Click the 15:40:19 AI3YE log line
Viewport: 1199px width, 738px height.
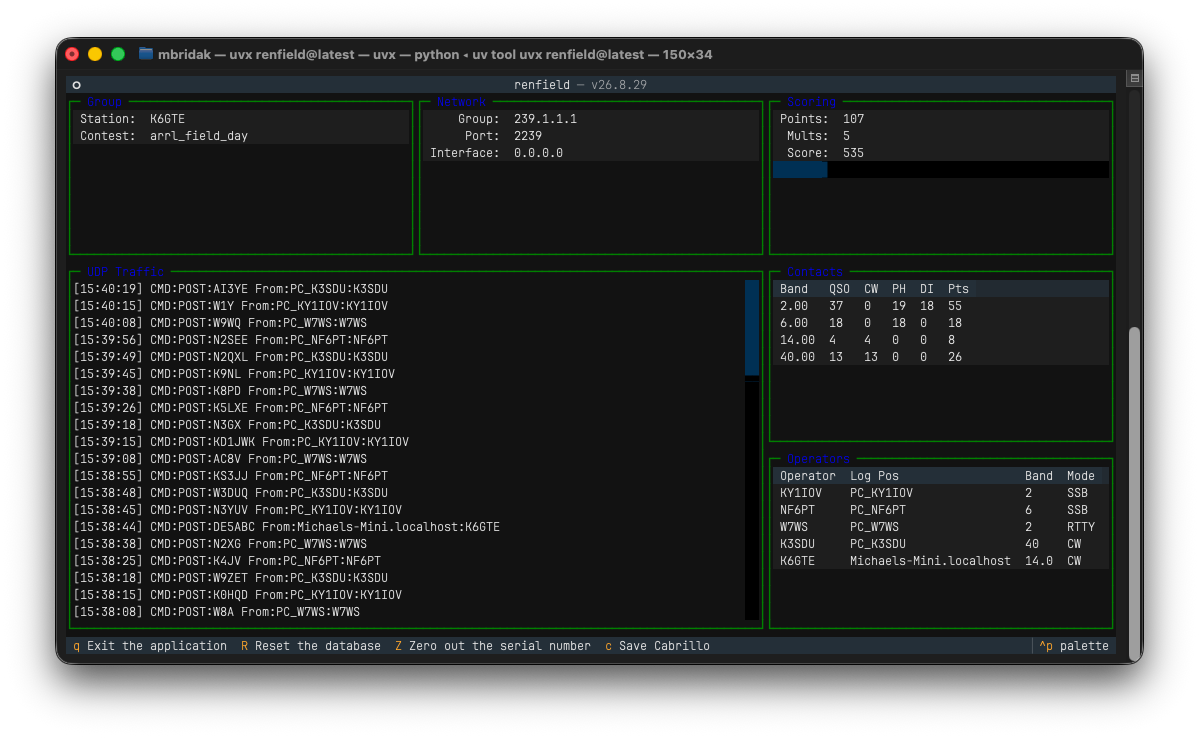pos(231,289)
